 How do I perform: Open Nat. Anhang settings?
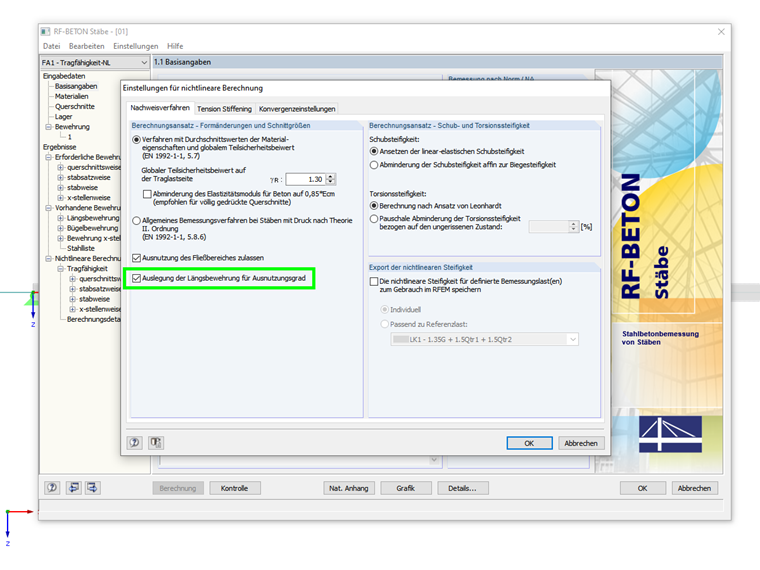coord(349,488)
